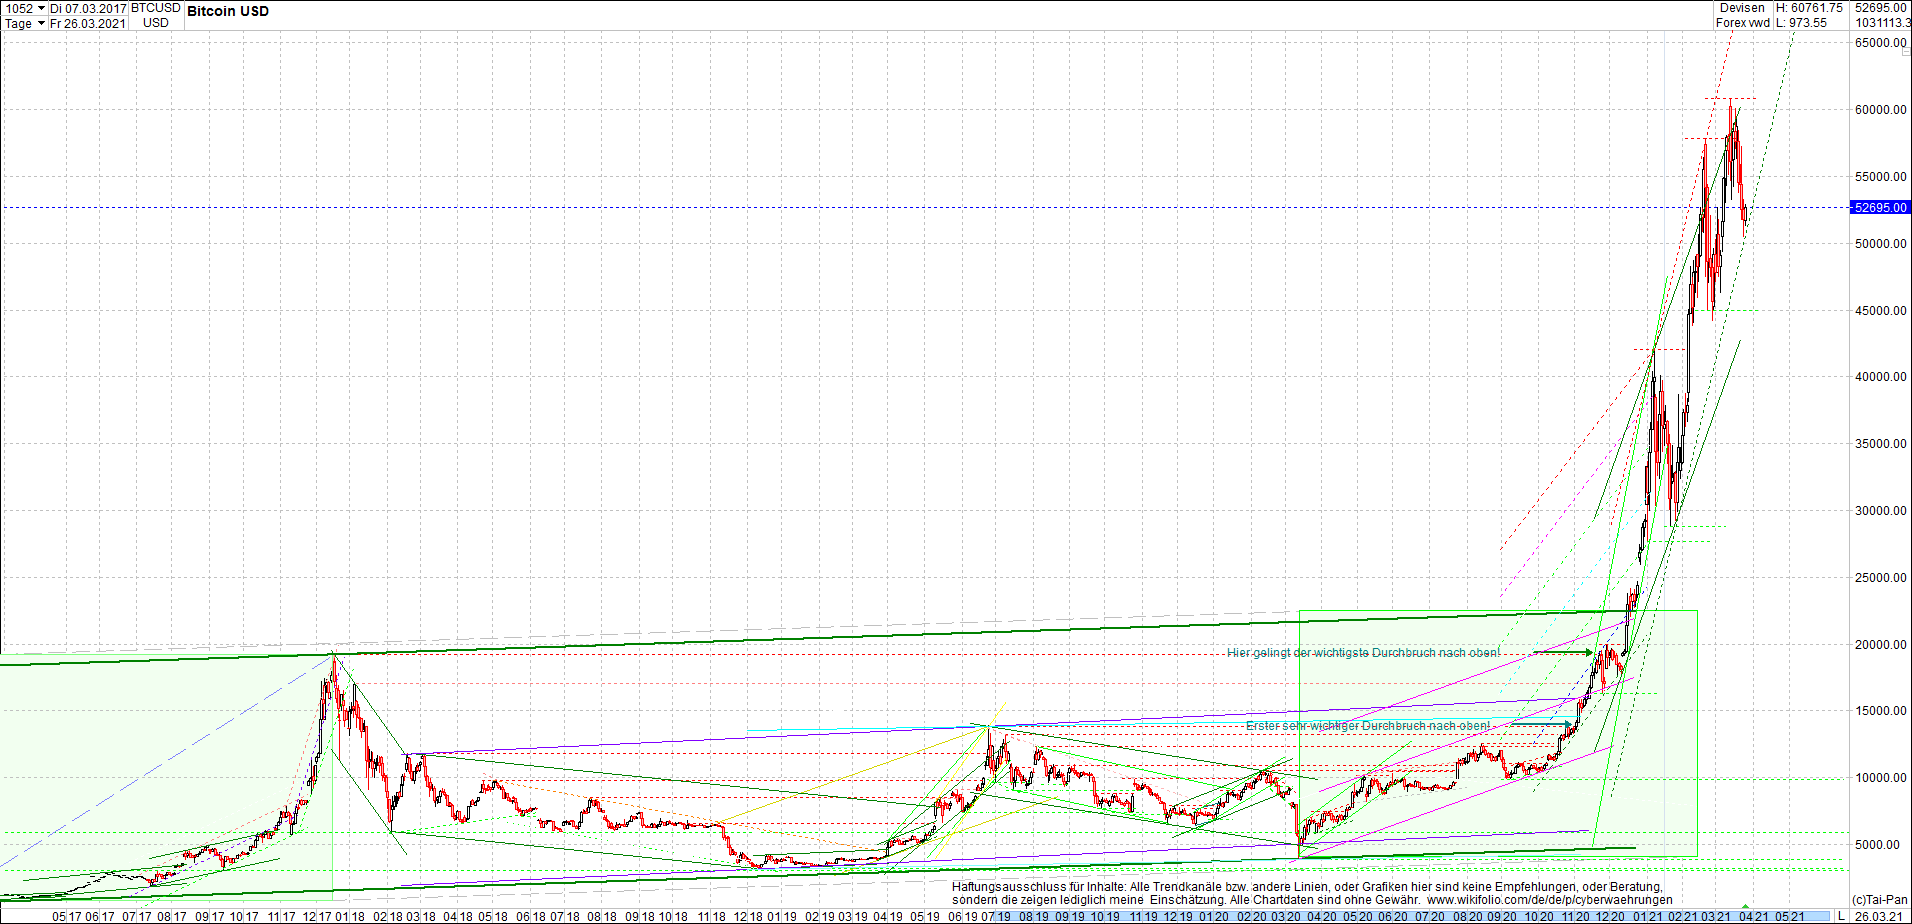
Task: Click the small minus button under the price scale
Action: (1906, 50)
